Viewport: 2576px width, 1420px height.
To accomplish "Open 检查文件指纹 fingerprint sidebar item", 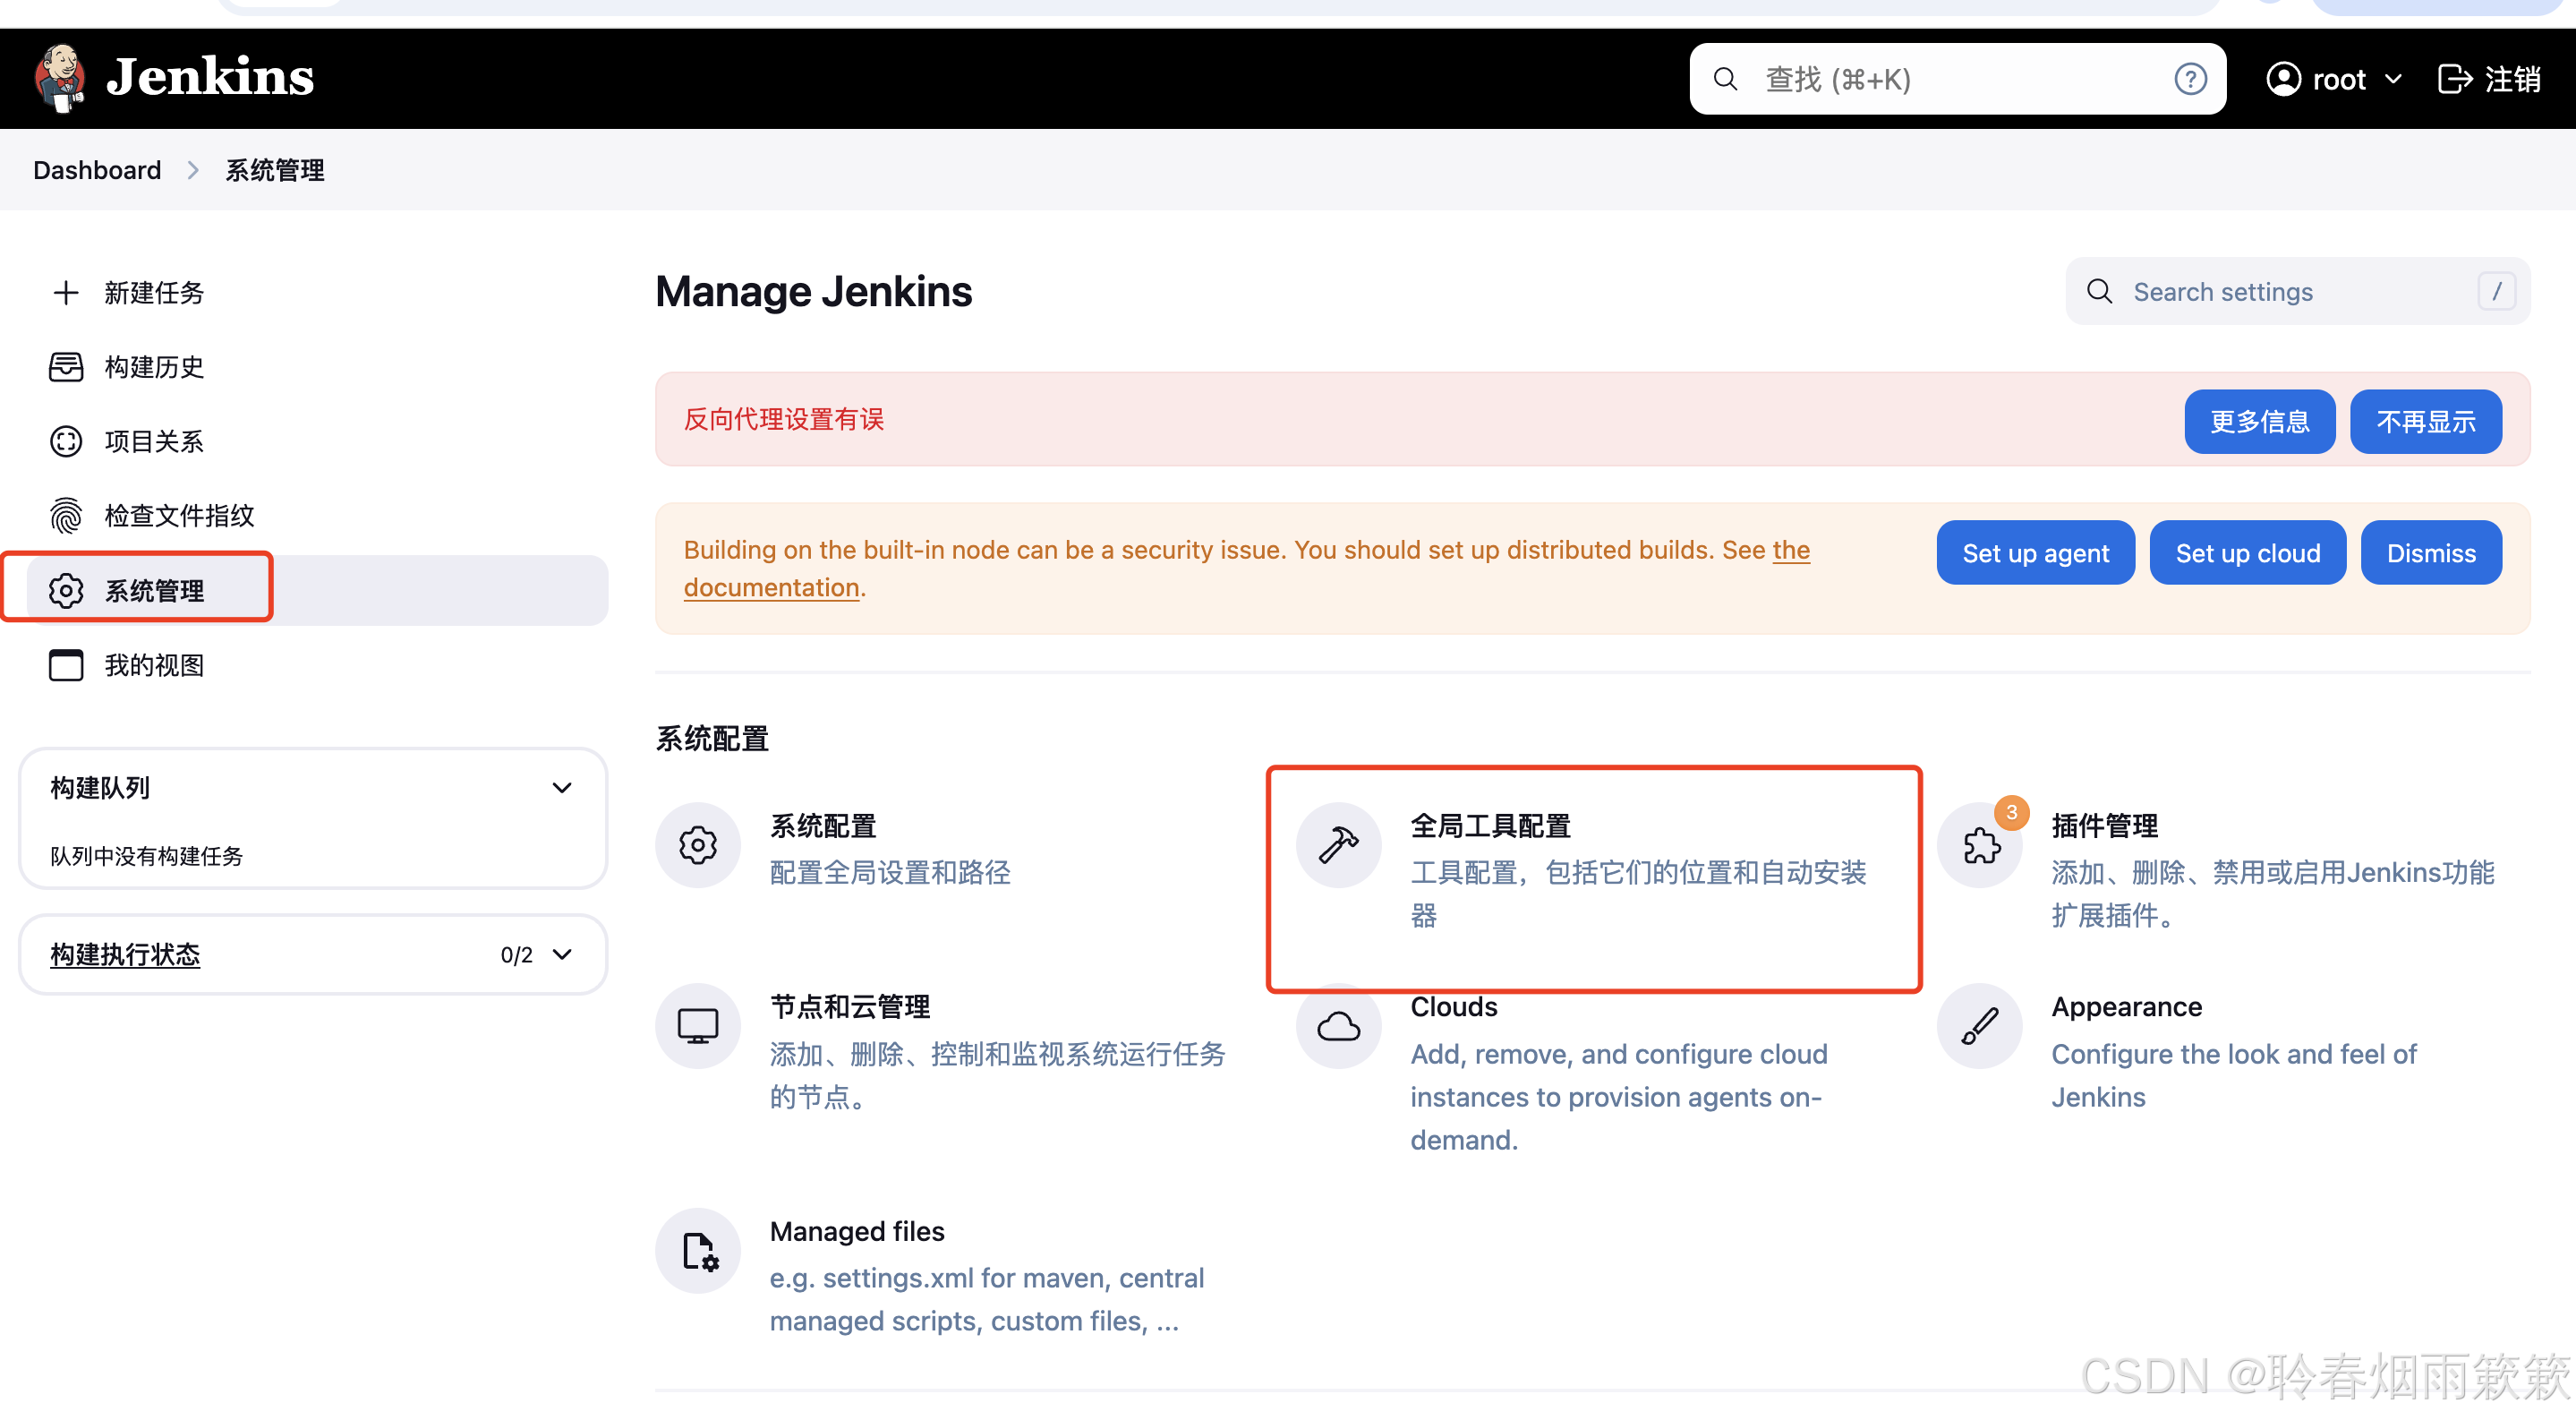I will click(x=178, y=516).
